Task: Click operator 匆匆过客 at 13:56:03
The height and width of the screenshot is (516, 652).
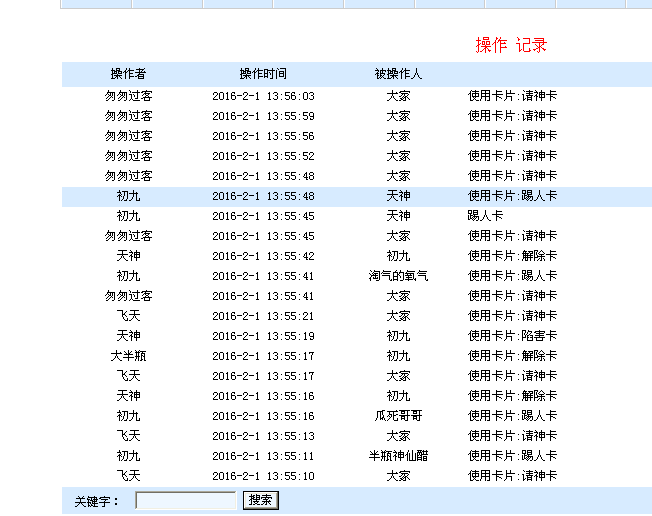Action: point(128,96)
